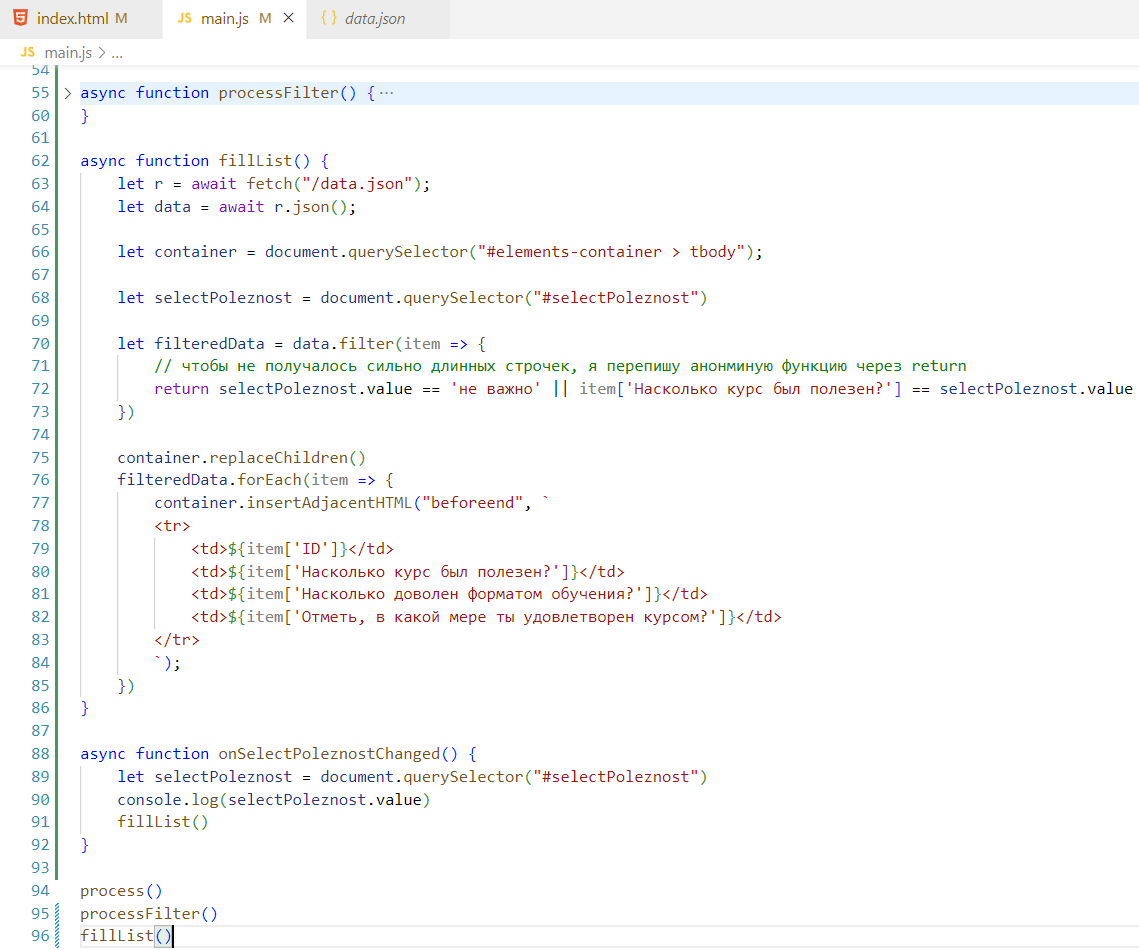Click line number 88 in the gutter
The width and height of the screenshot is (1139, 950).
click(x=40, y=754)
